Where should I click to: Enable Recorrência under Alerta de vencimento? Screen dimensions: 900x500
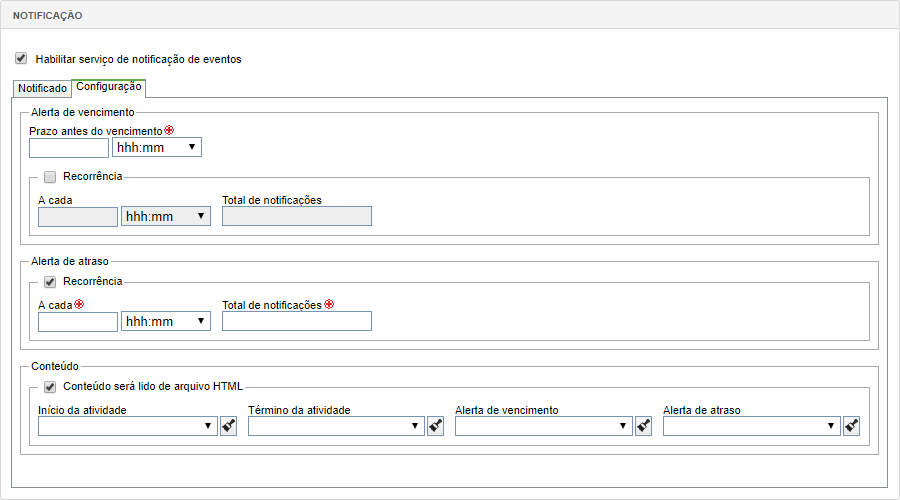(x=50, y=177)
